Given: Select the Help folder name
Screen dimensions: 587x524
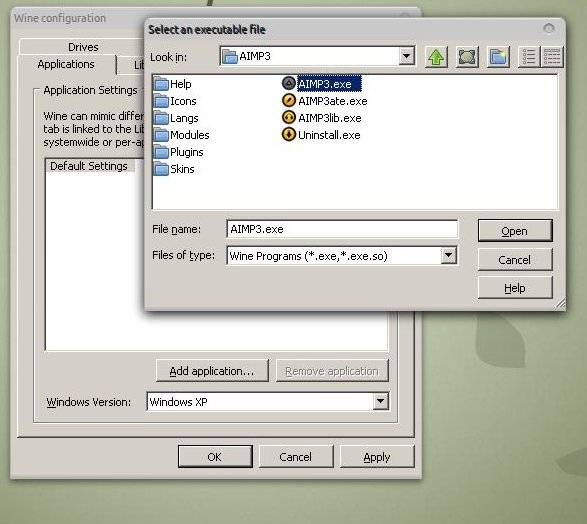Looking at the screenshot, I should (x=180, y=84).
